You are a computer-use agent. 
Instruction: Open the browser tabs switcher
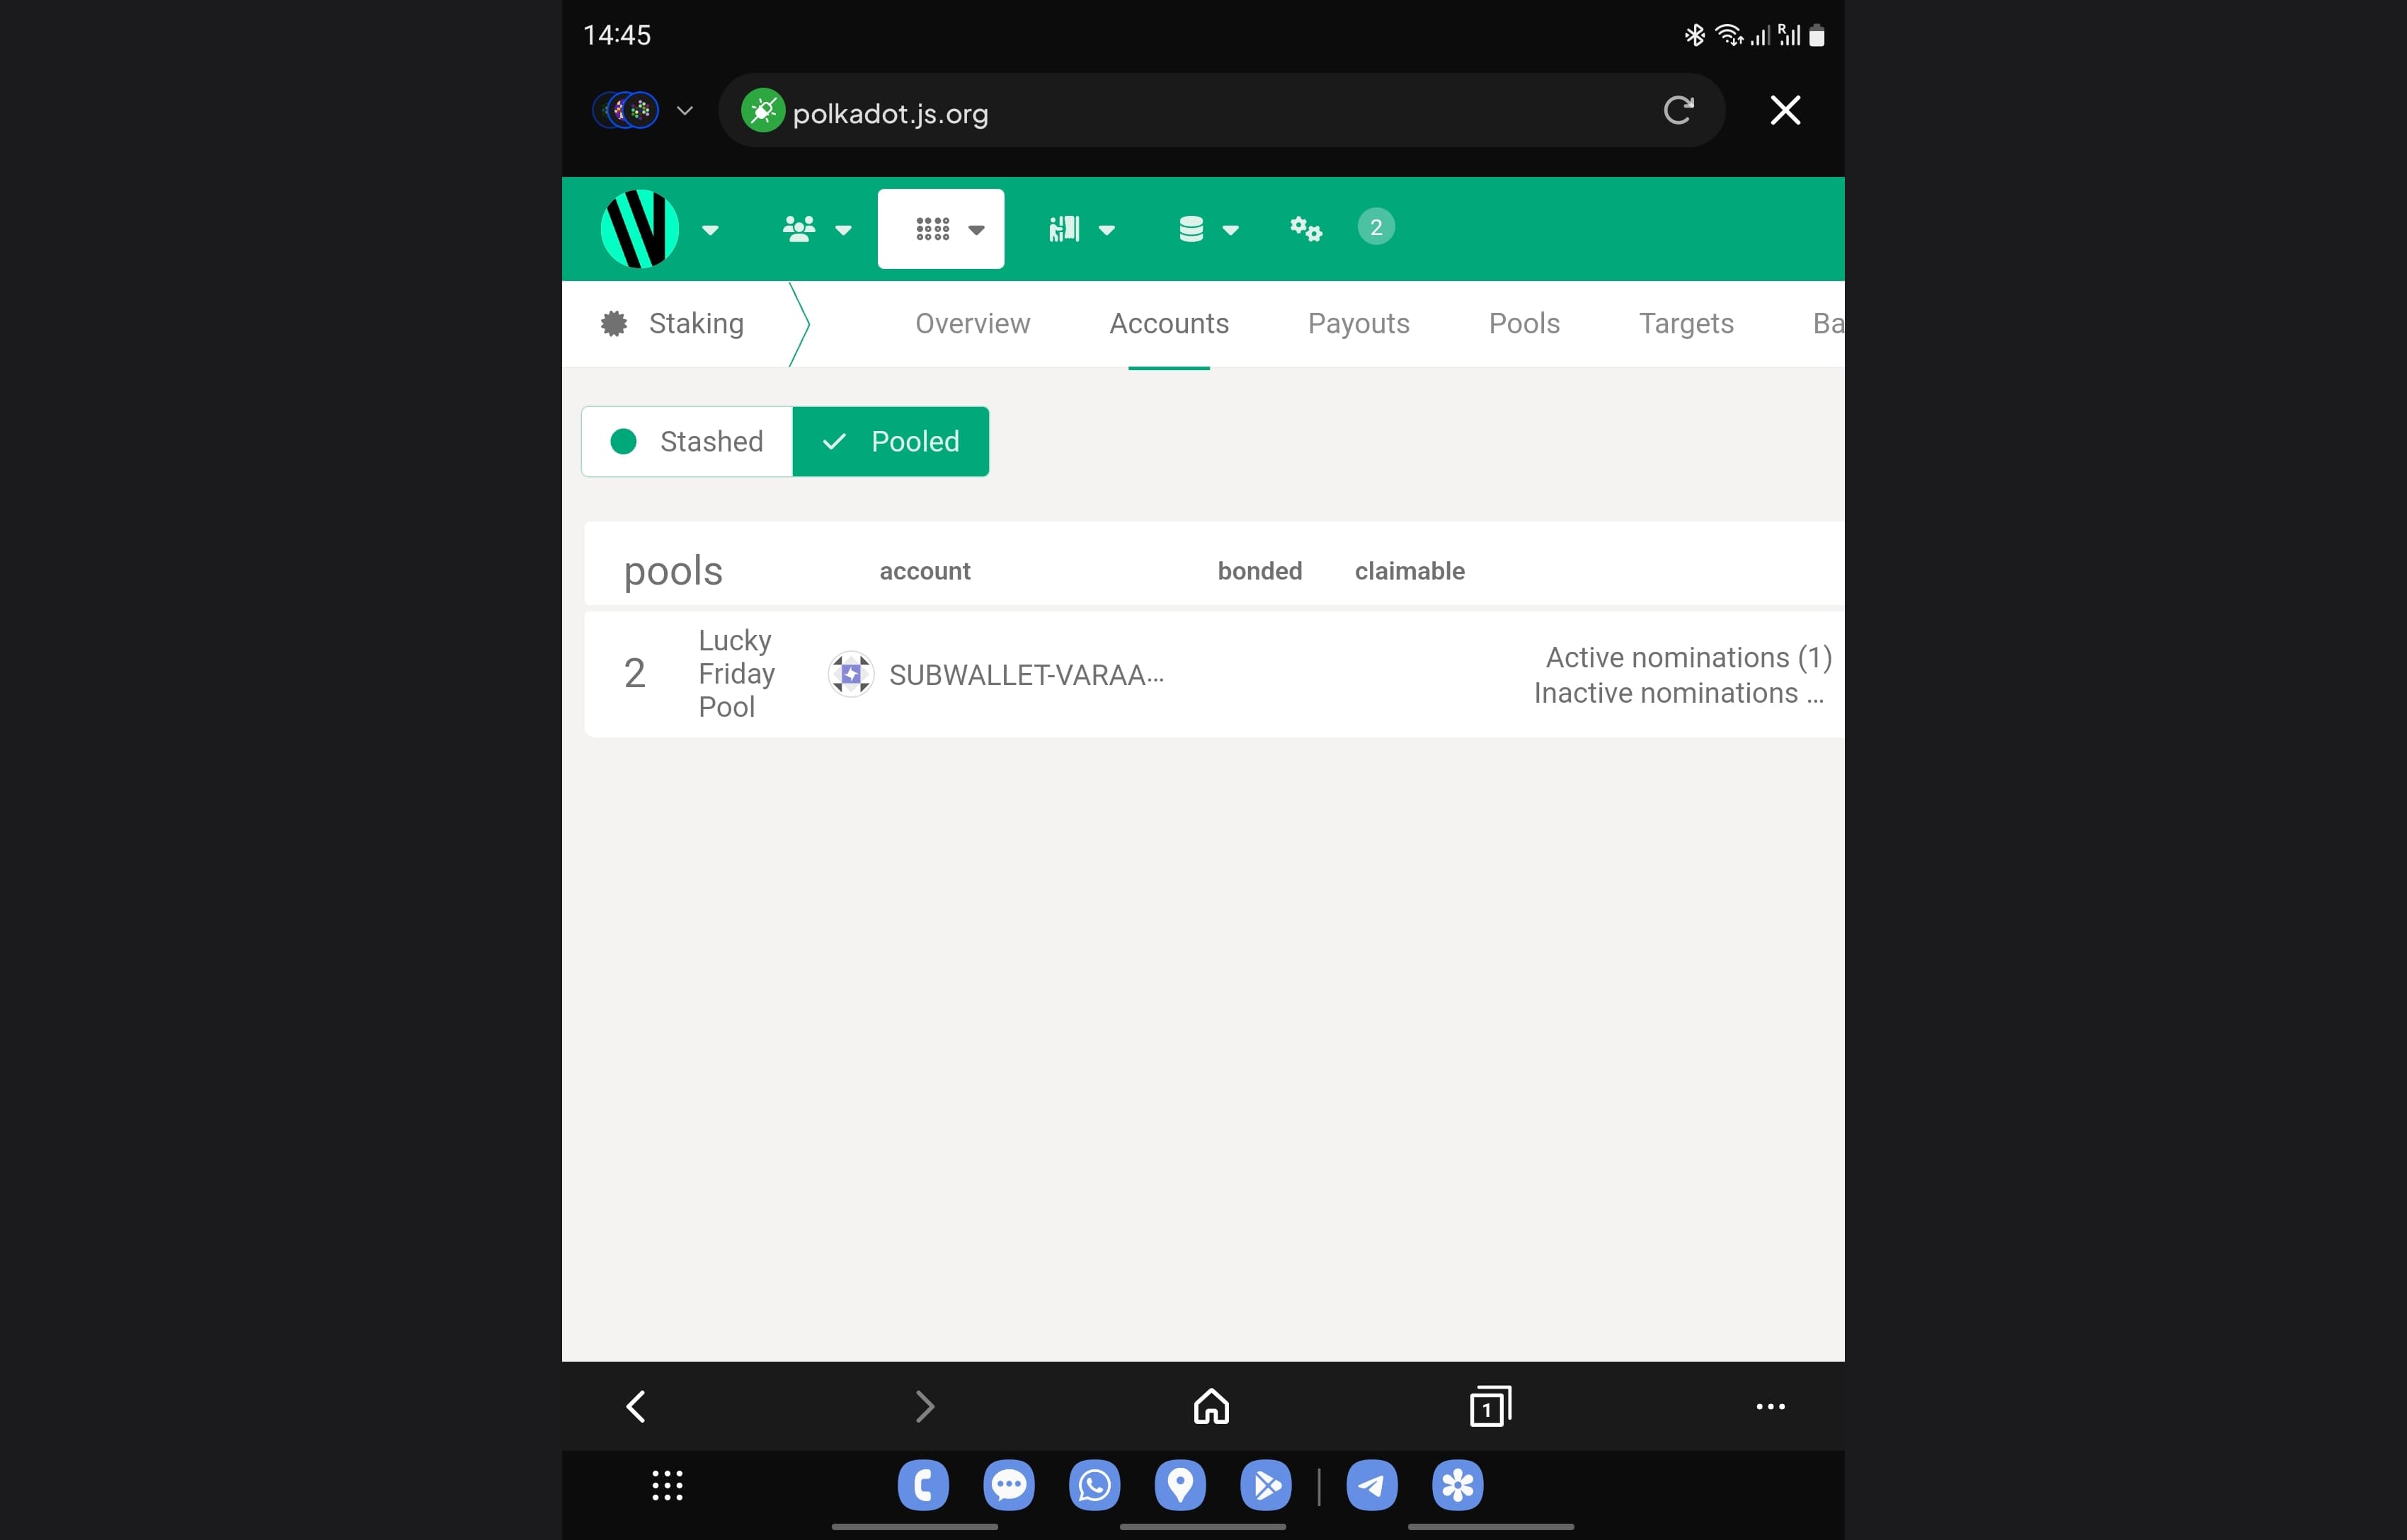(x=1489, y=1406)
